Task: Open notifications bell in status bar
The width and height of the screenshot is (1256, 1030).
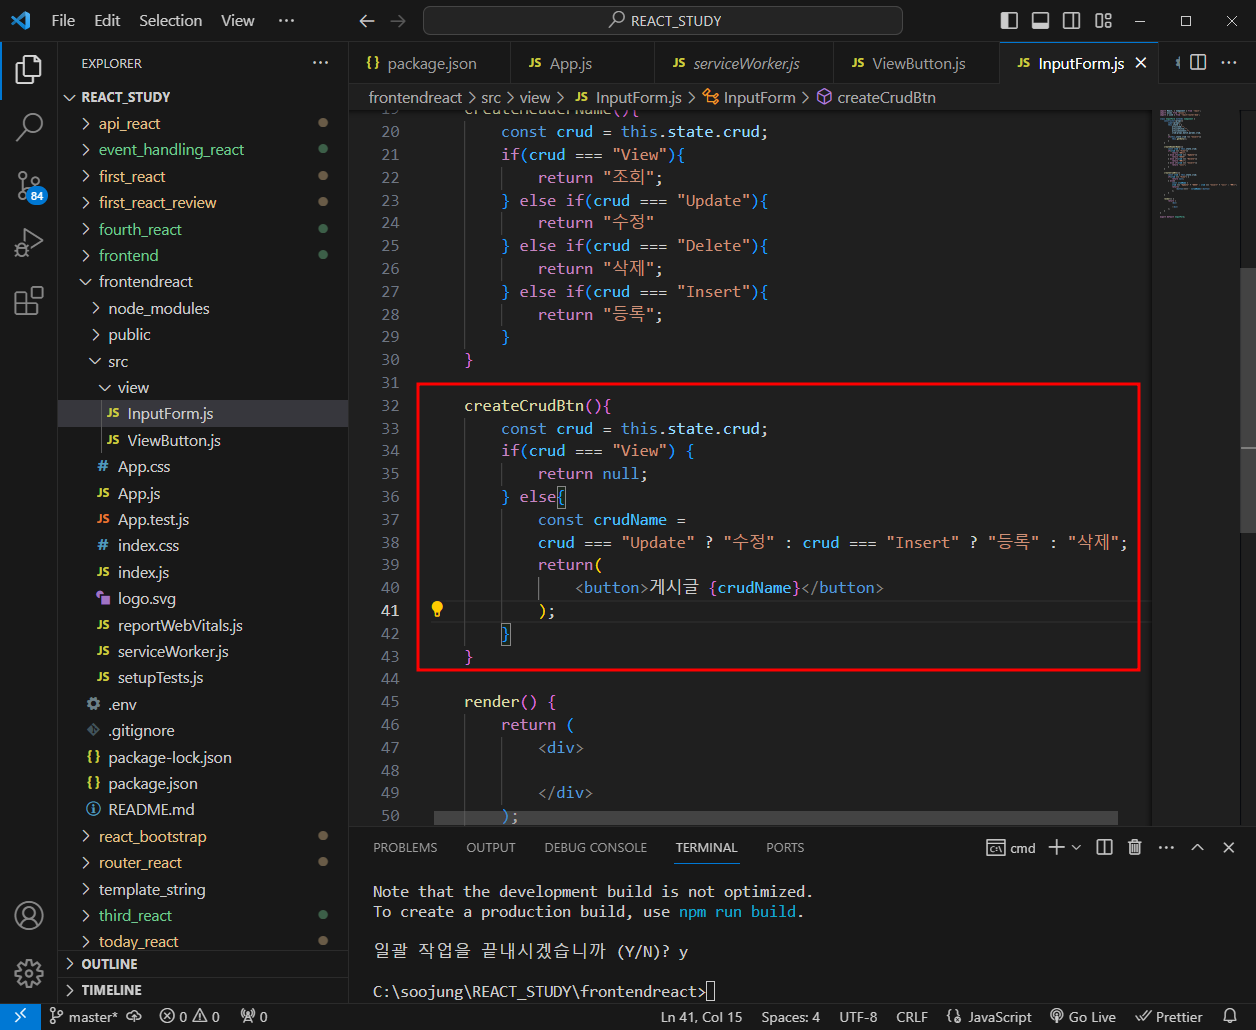Action: pos(1231,1016)
